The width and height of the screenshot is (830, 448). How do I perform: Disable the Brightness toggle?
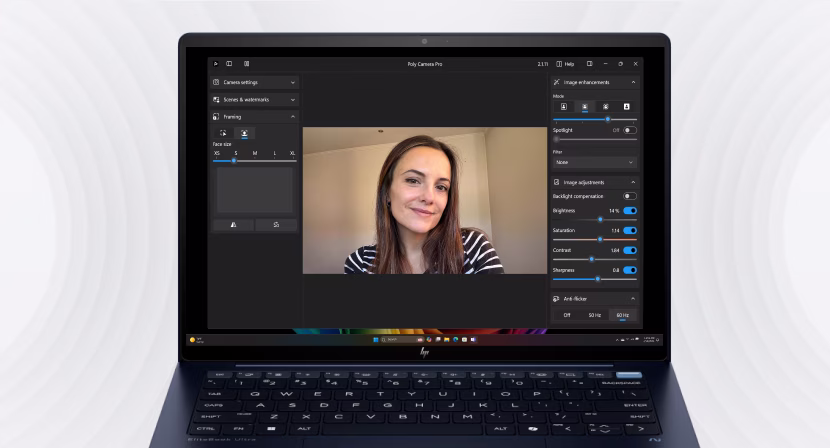(629, 211)
